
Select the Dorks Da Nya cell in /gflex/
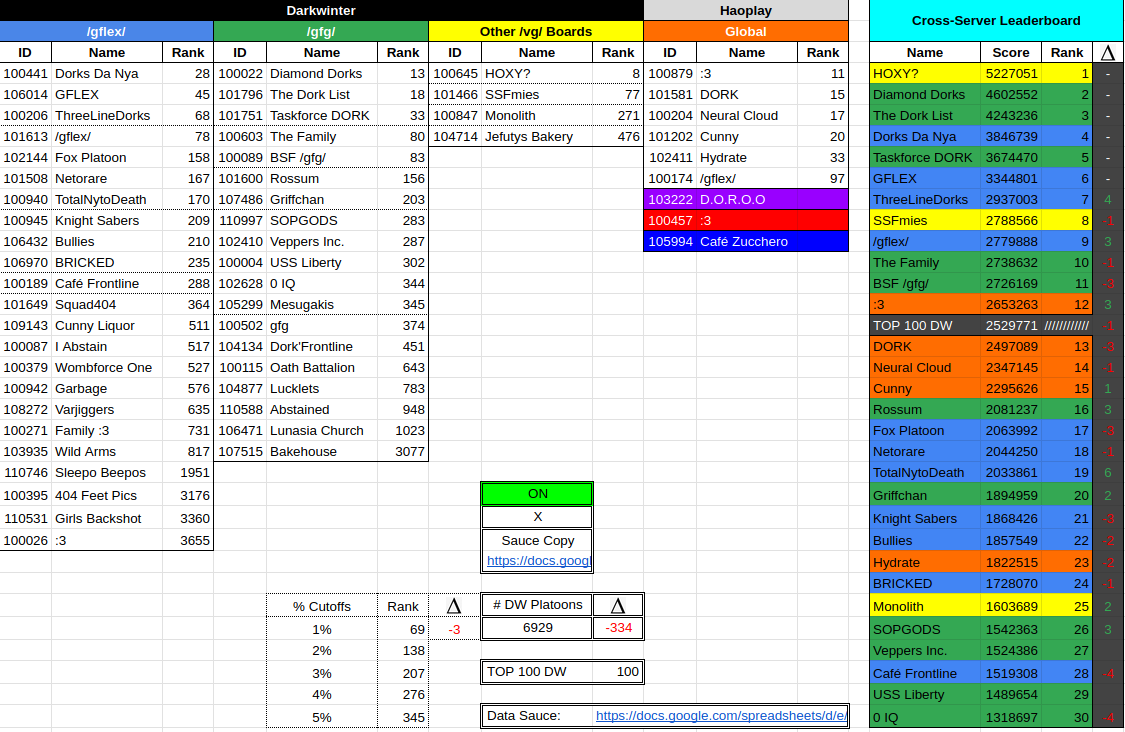[107, 73]
